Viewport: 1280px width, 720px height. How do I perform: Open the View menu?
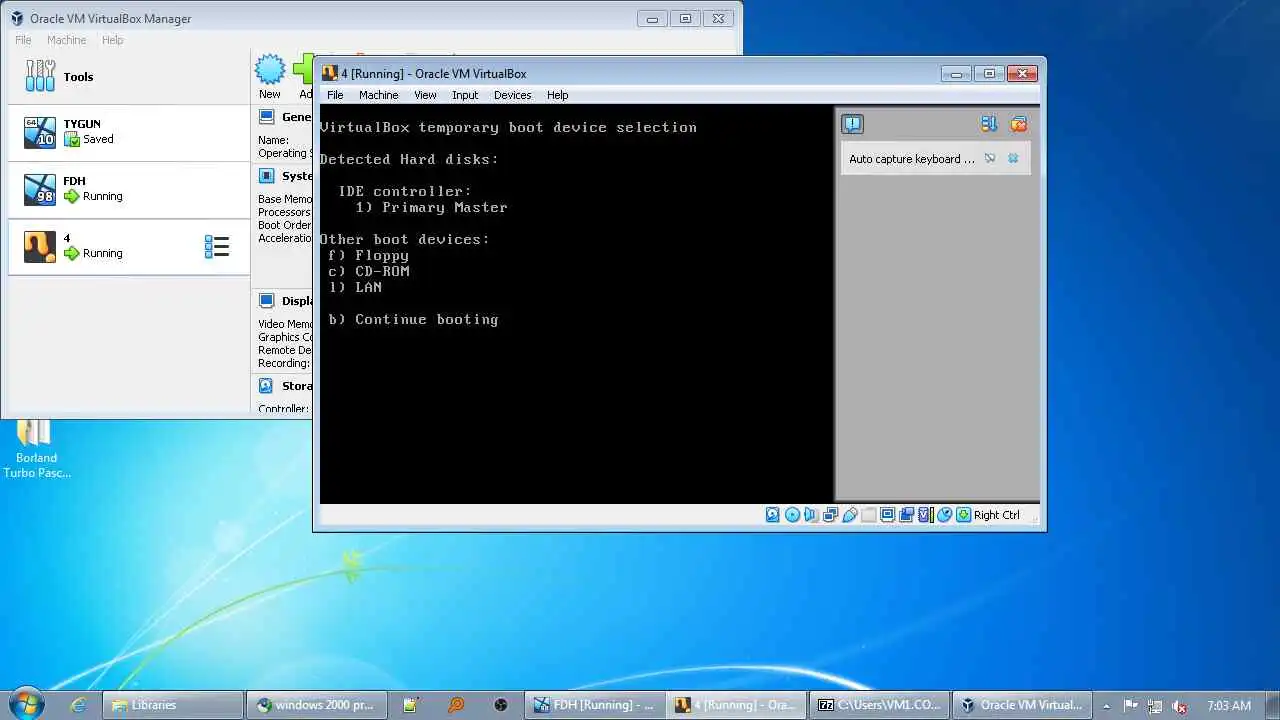click(x=425, y=95)
